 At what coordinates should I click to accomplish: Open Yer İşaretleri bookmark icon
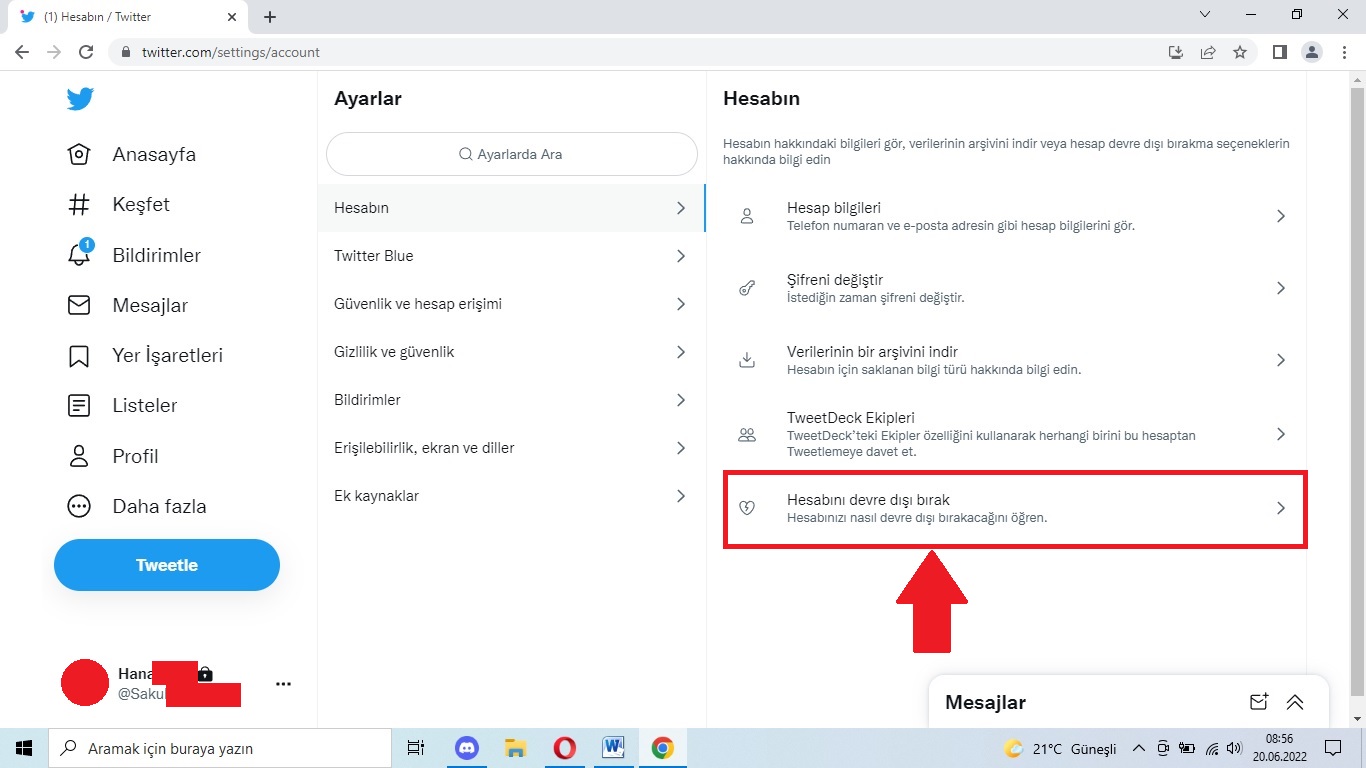coord(79,355)
